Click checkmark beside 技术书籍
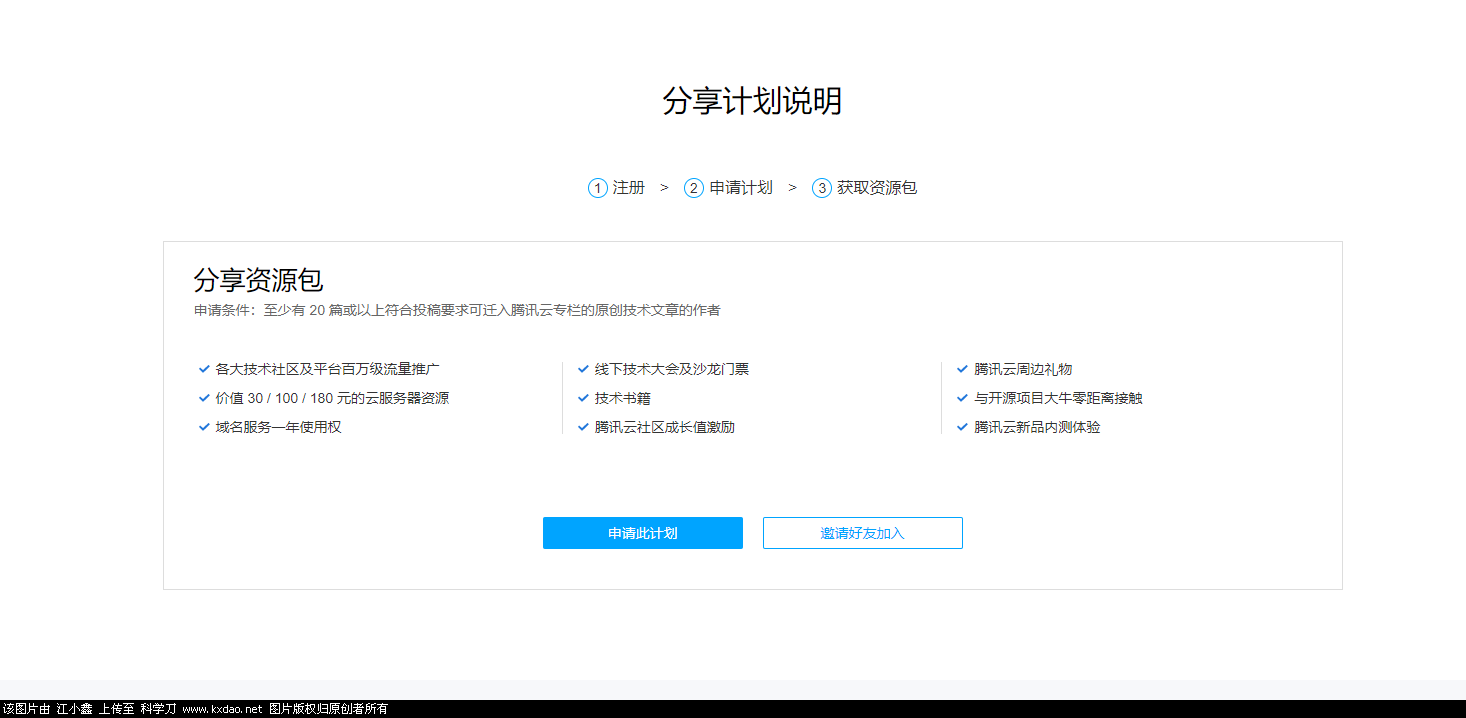This screenshot has height=718, width=1466. pyautogui.click(x=583, y=398)
